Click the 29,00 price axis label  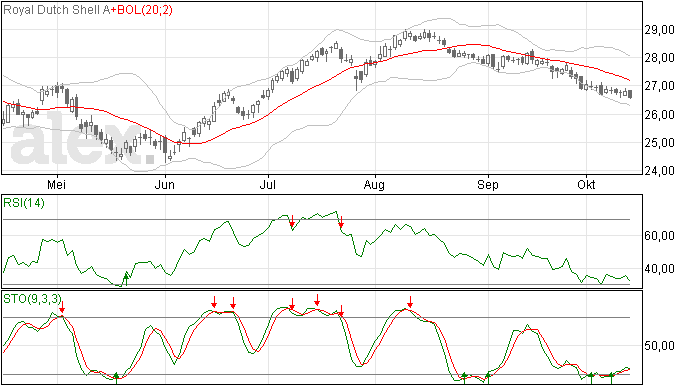tap(659, 30)
